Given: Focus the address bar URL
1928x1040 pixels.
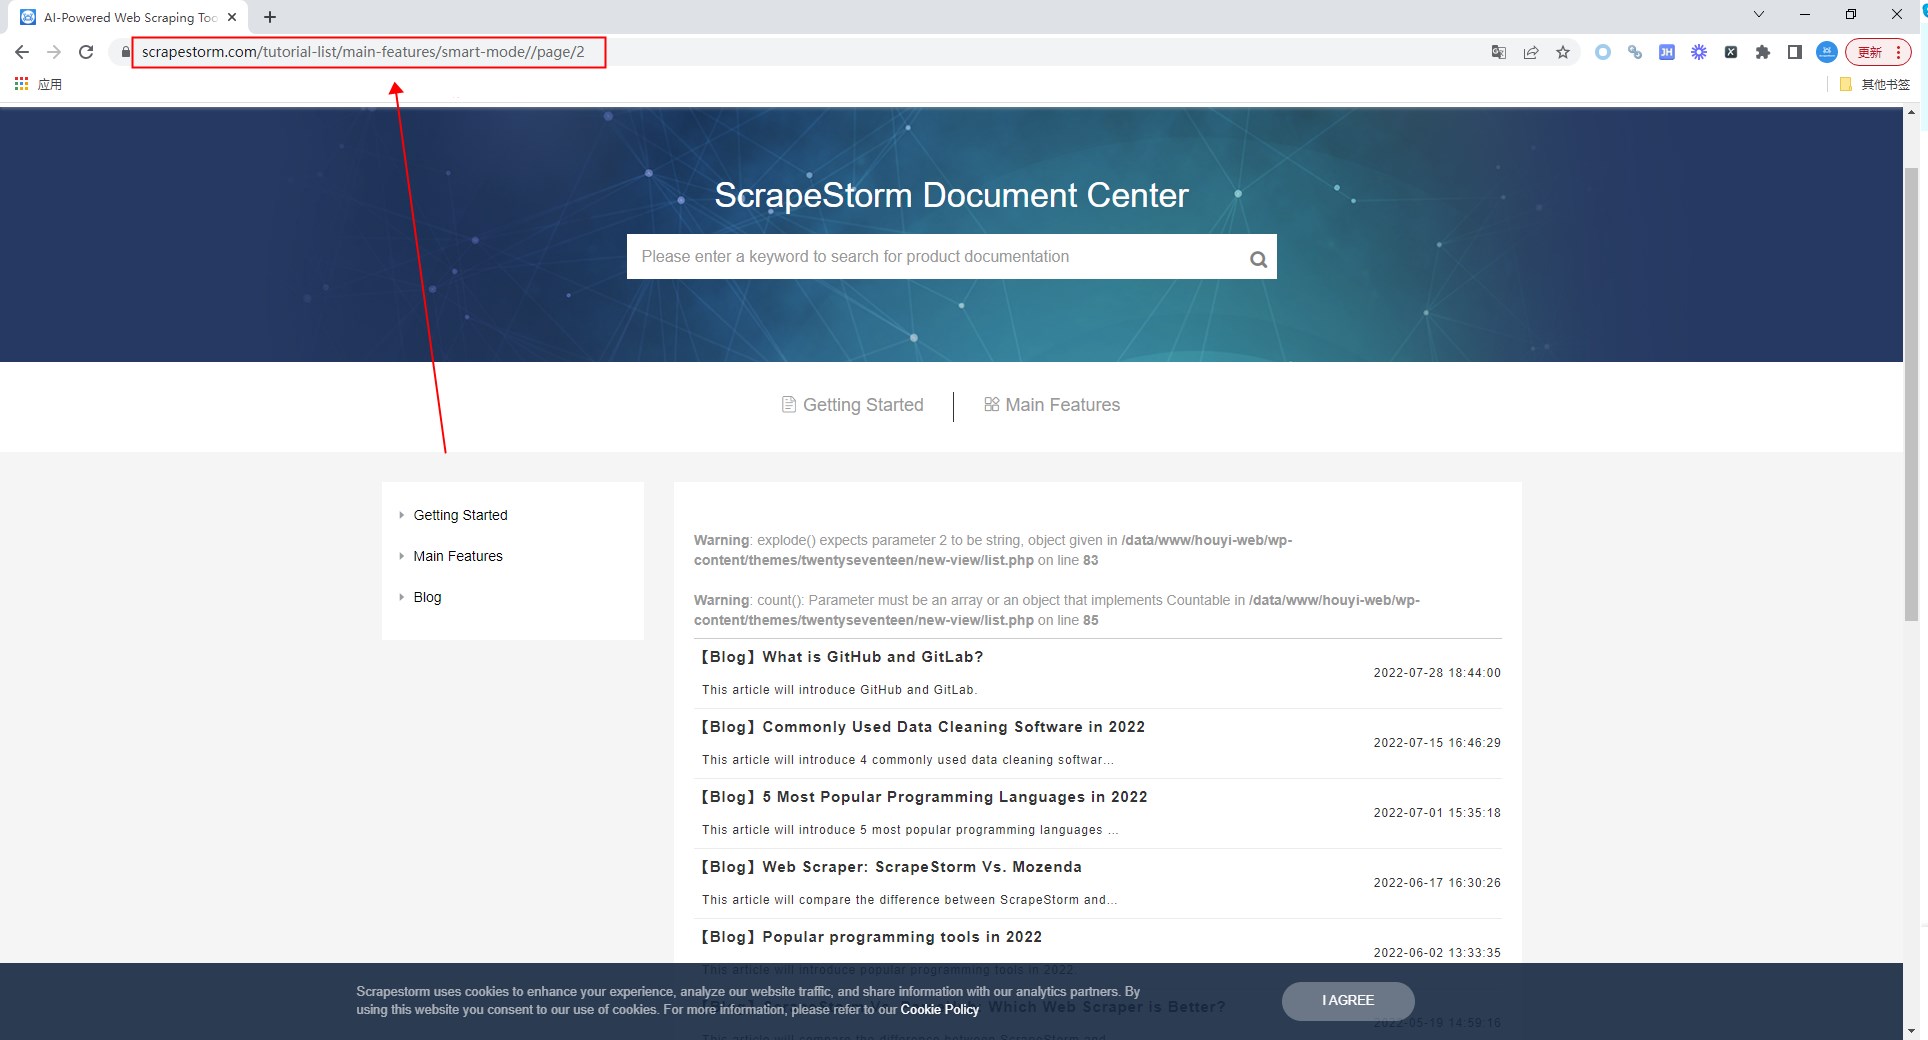Looking at the screenshot, I should [363, 52].
